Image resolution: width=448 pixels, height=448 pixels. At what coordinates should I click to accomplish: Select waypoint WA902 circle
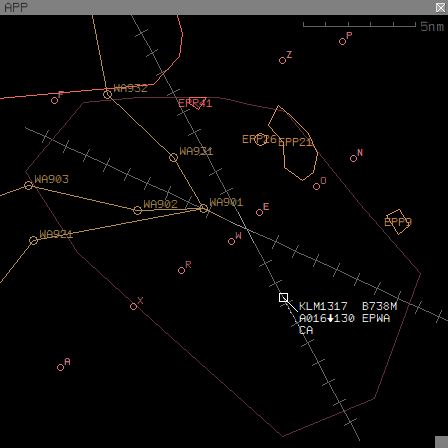pyautogui.click(x=137, y=210)
